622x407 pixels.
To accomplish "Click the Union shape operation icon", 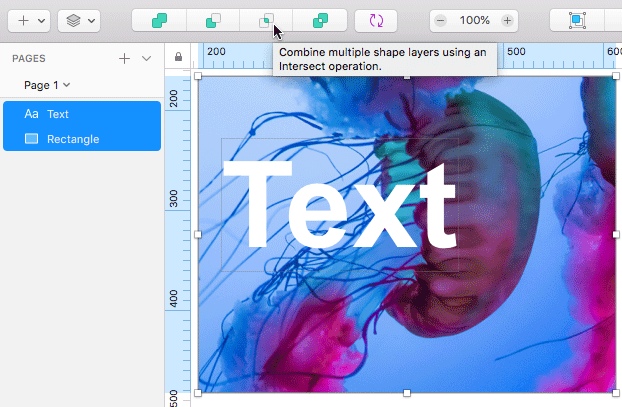I will point(159,20).
